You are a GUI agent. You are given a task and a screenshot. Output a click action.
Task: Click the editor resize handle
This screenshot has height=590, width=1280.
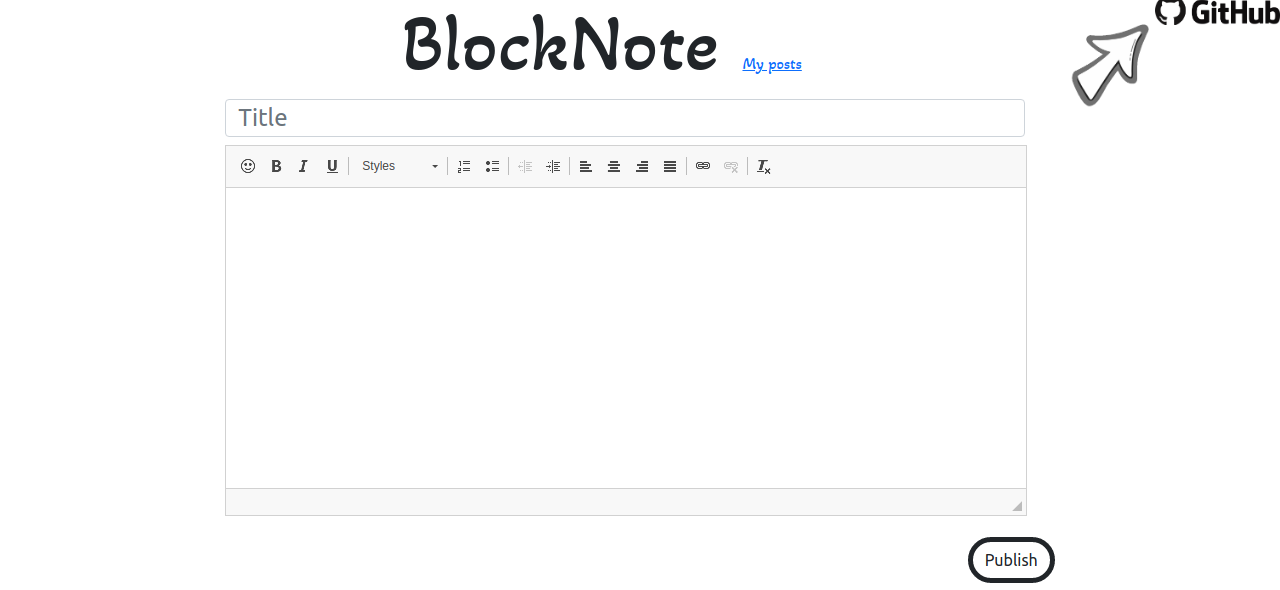tap(1017, 506)
